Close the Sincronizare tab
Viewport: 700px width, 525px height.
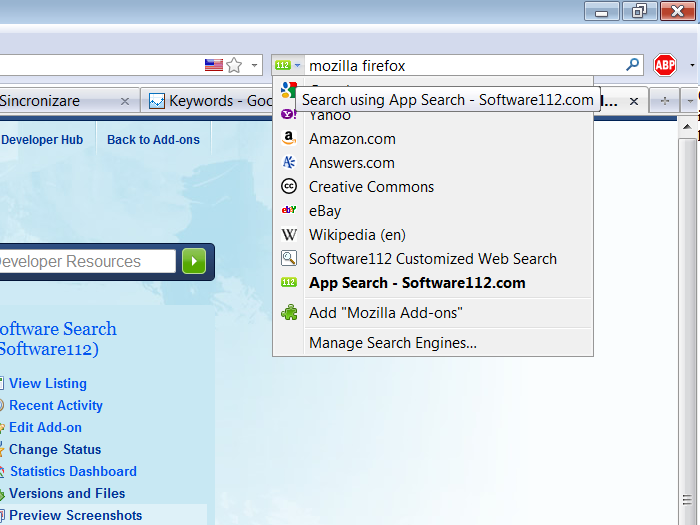coord(125,102)
